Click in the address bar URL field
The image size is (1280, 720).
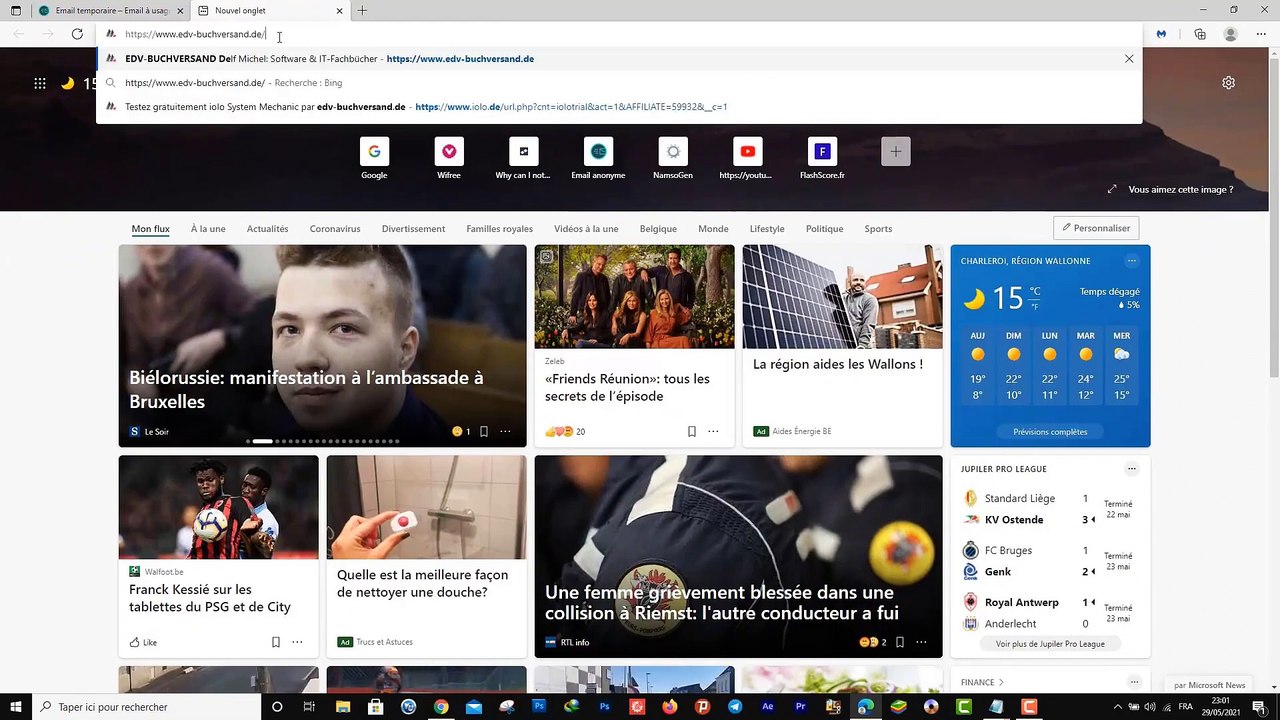coord(619,34)
